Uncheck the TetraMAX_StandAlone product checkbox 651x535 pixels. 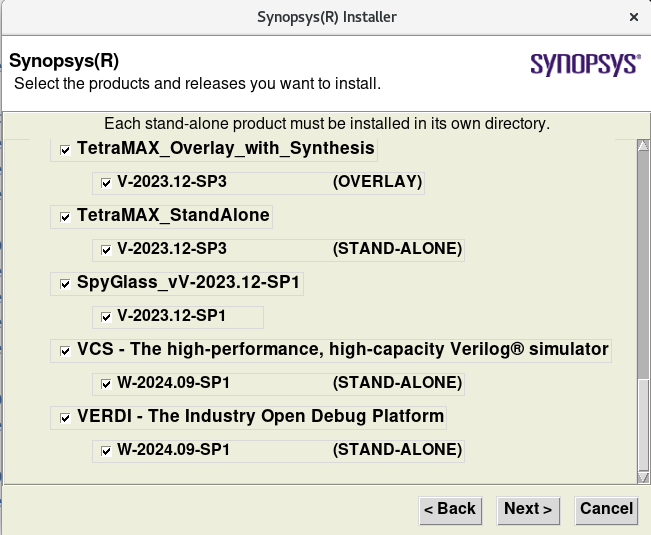(x=65, y=217)
